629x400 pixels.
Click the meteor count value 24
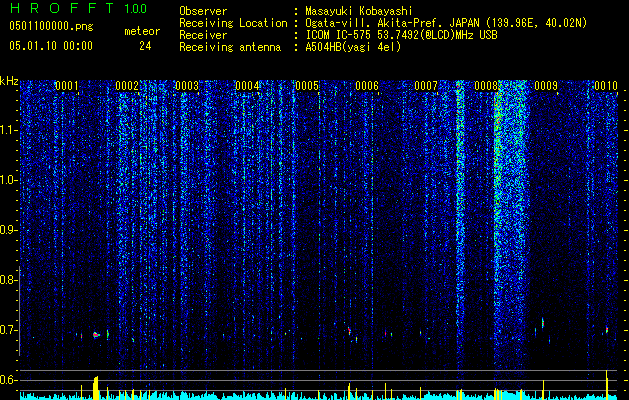click(145, 46)
